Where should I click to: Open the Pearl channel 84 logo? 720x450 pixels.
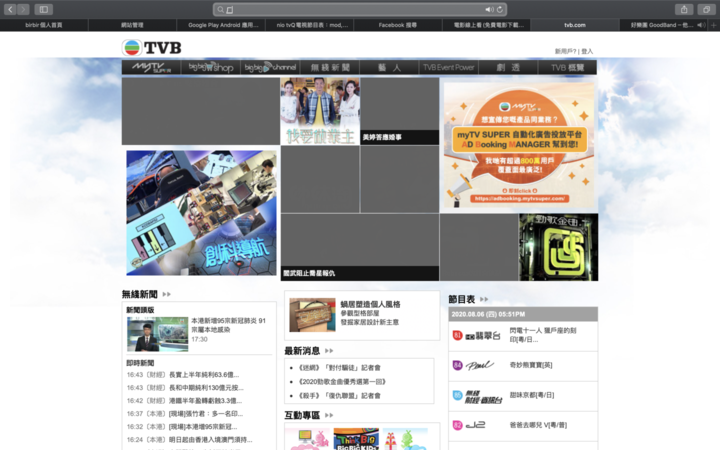[x=474, y=366]
